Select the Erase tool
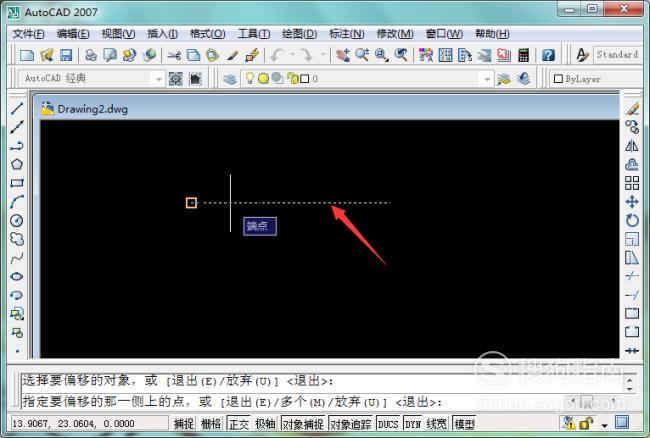This screenshot has height=438, width=650. pos(632,109)
